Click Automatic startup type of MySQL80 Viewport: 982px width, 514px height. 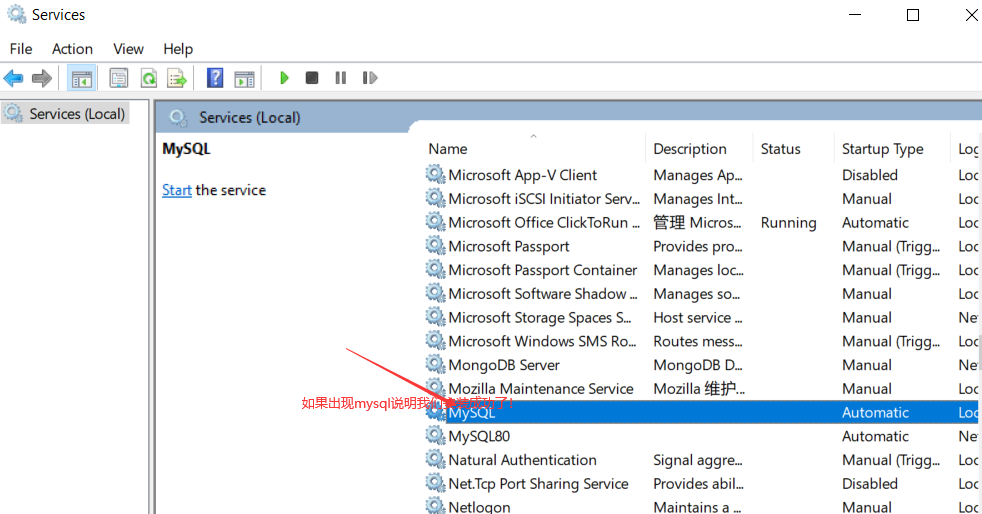875,437
